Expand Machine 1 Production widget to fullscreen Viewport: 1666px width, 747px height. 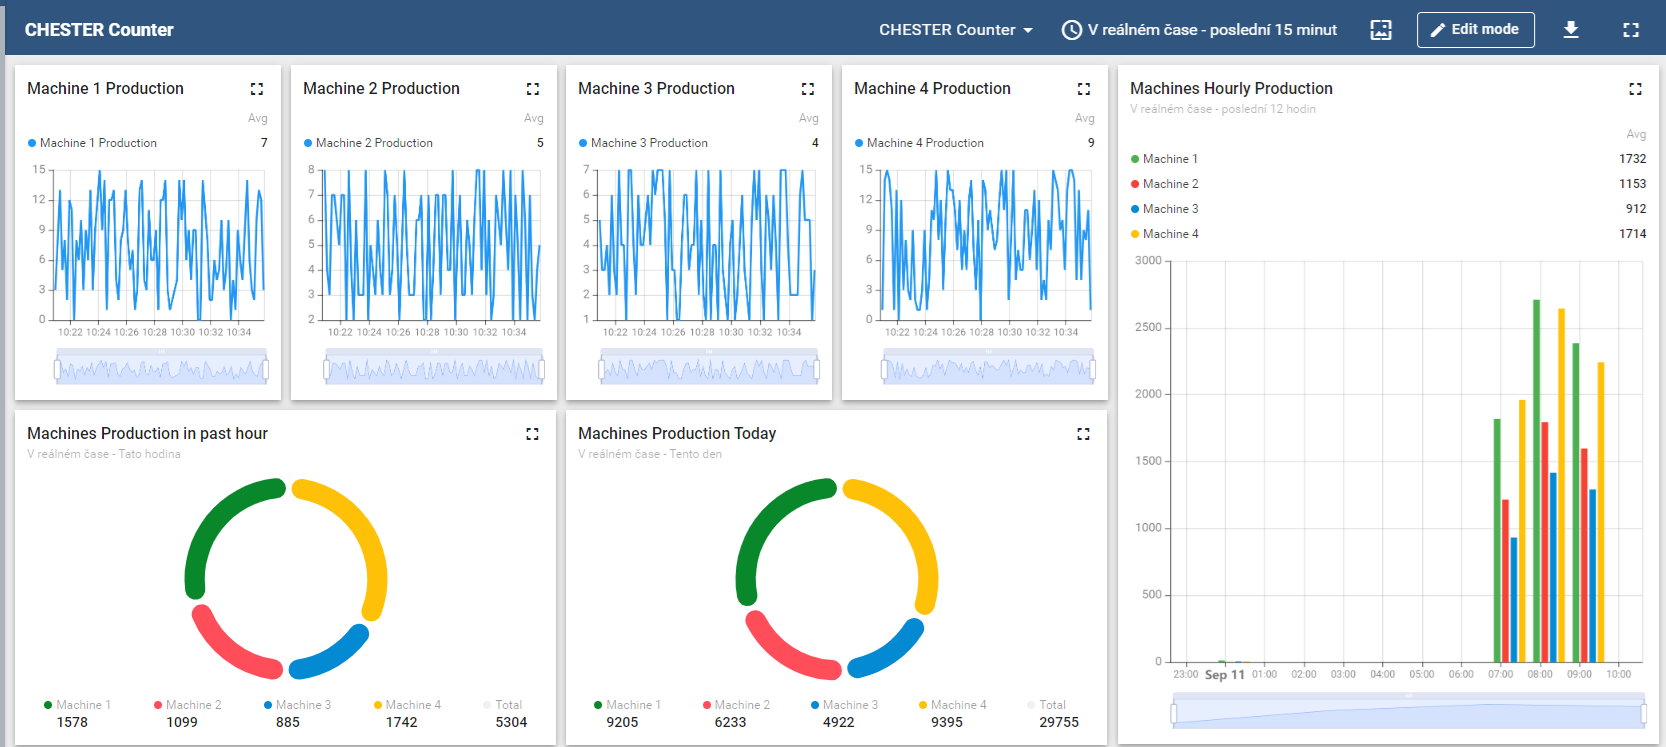[257, 89]
